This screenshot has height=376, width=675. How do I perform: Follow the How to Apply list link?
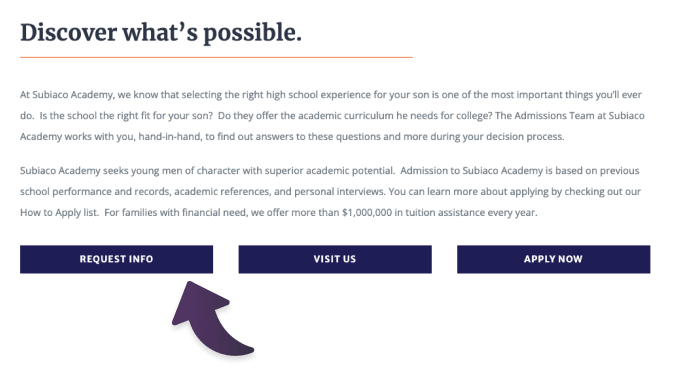coord(59,213)
